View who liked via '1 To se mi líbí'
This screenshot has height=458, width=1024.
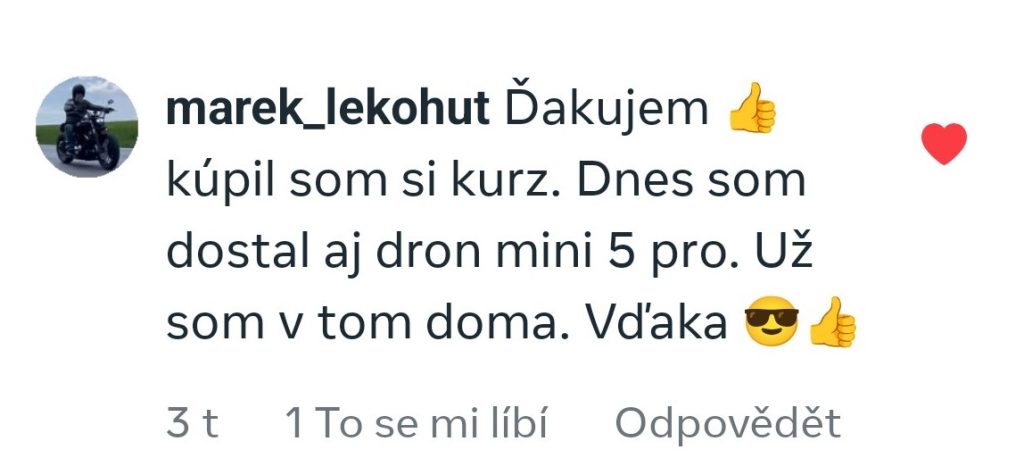(x=417, y=423)
